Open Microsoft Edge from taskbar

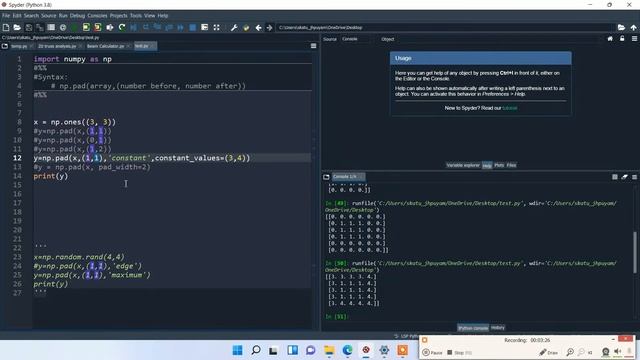(347, 350)
